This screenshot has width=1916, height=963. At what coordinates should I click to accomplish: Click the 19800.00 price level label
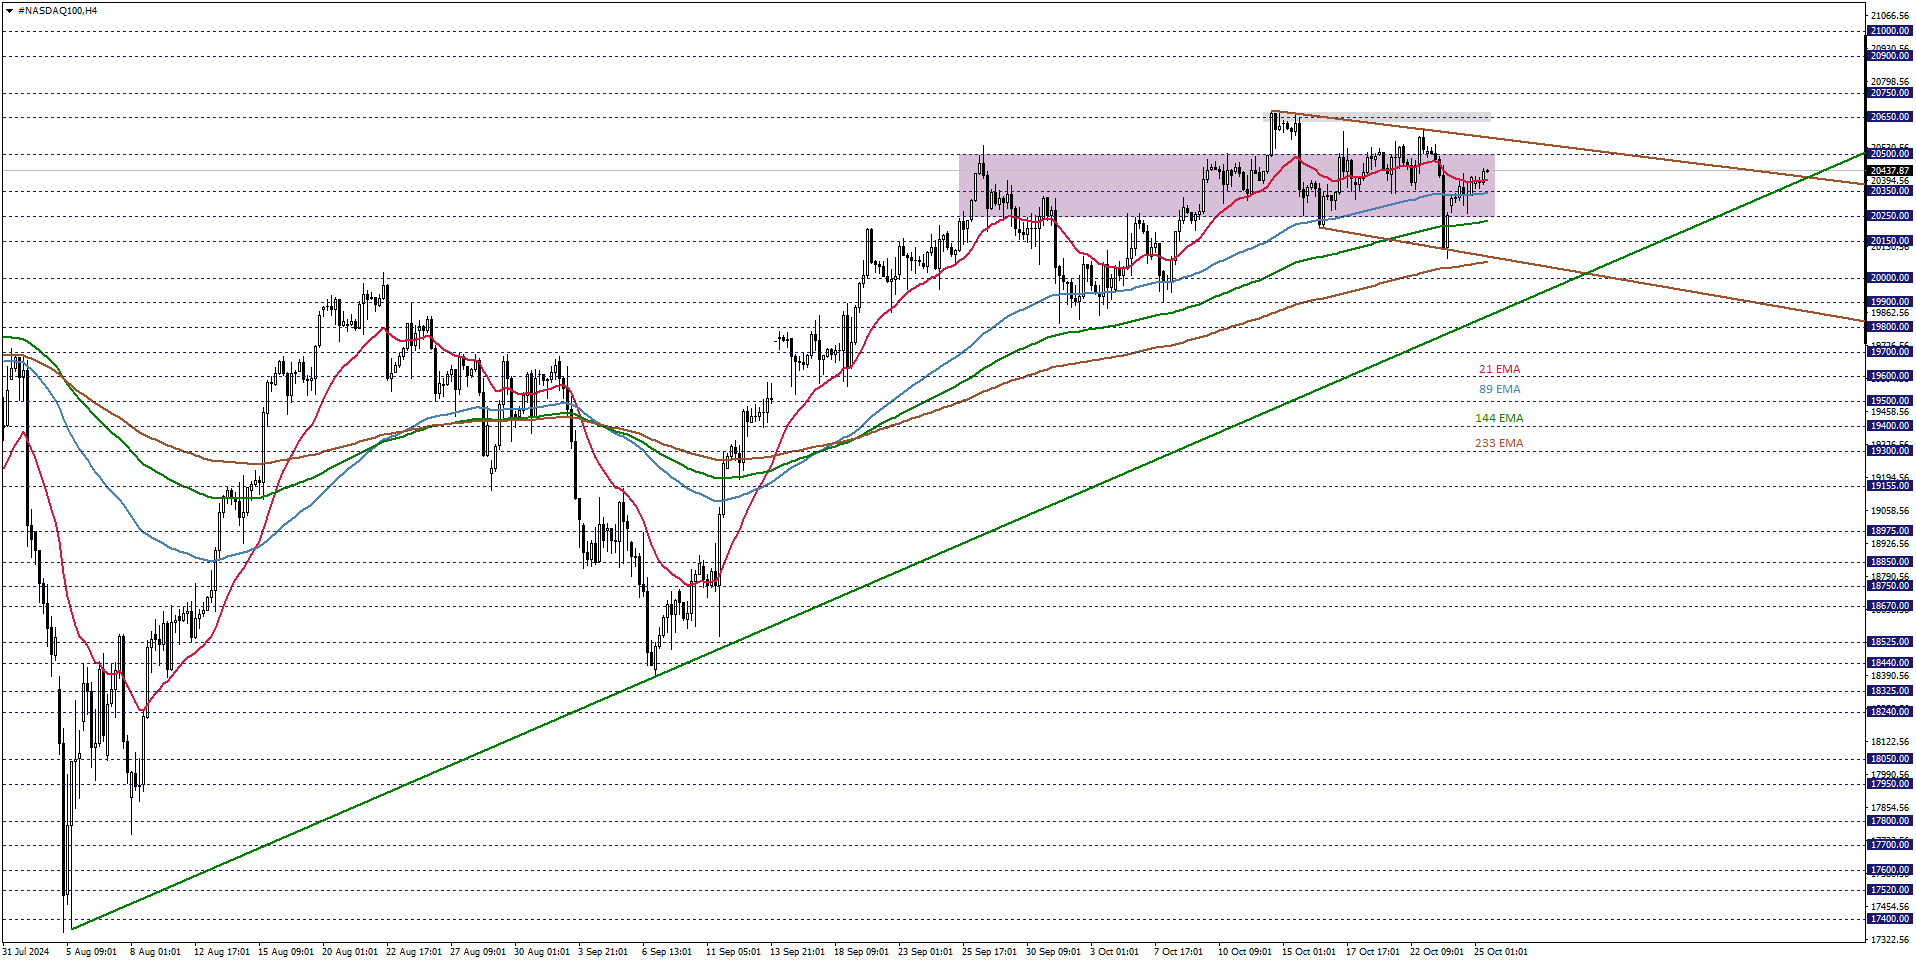pos(1890,327)
